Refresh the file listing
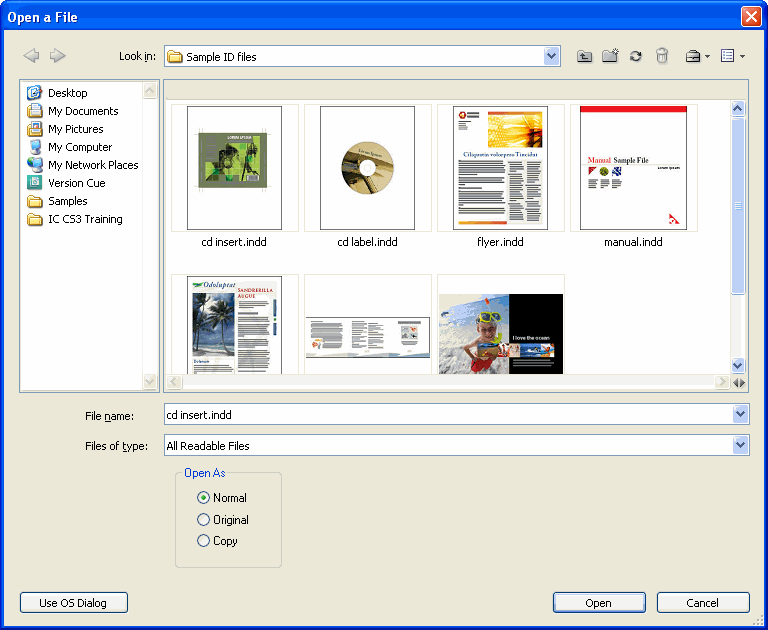Viewport: 768px width, 630px height. (636, 56)
